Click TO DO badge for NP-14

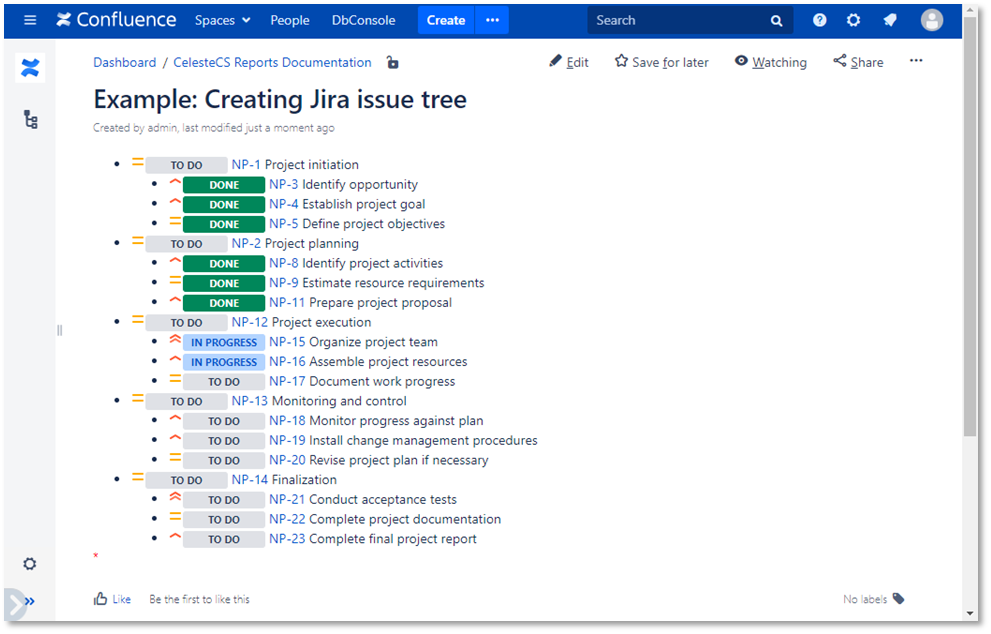186,480
